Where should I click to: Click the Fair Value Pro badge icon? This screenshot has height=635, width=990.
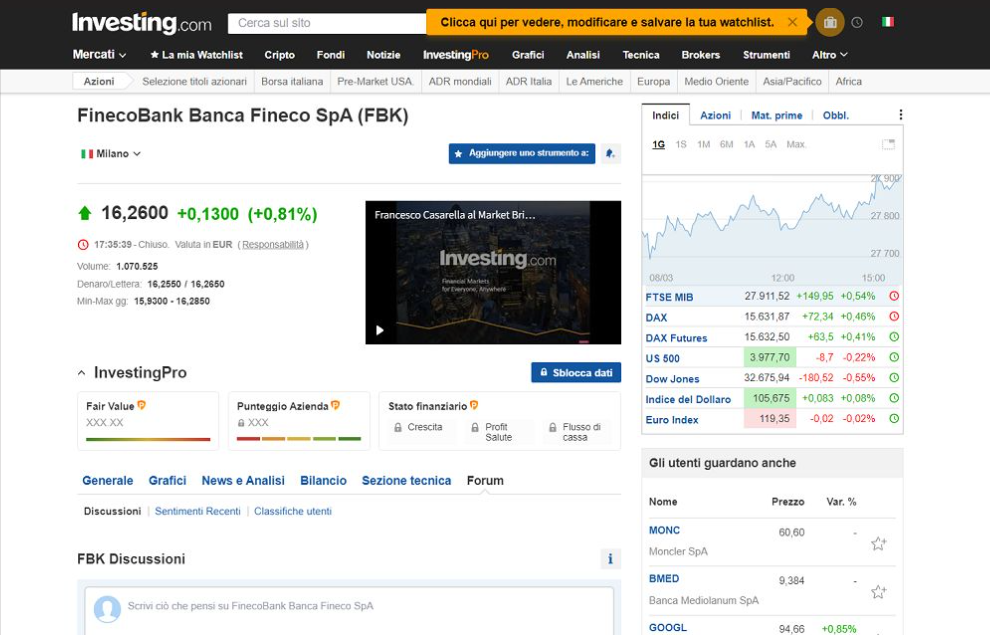141,405
